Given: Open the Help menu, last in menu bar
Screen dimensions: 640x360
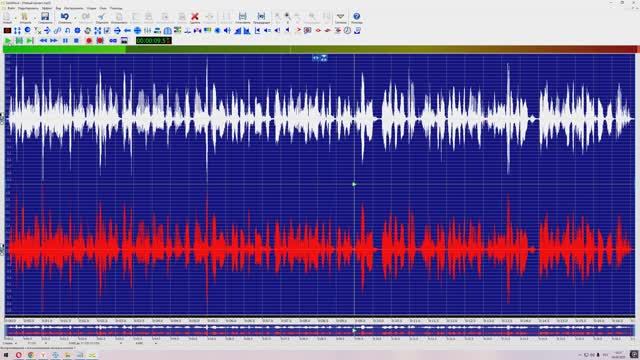Looking at the screenshot, I should (x=116, y=8).
